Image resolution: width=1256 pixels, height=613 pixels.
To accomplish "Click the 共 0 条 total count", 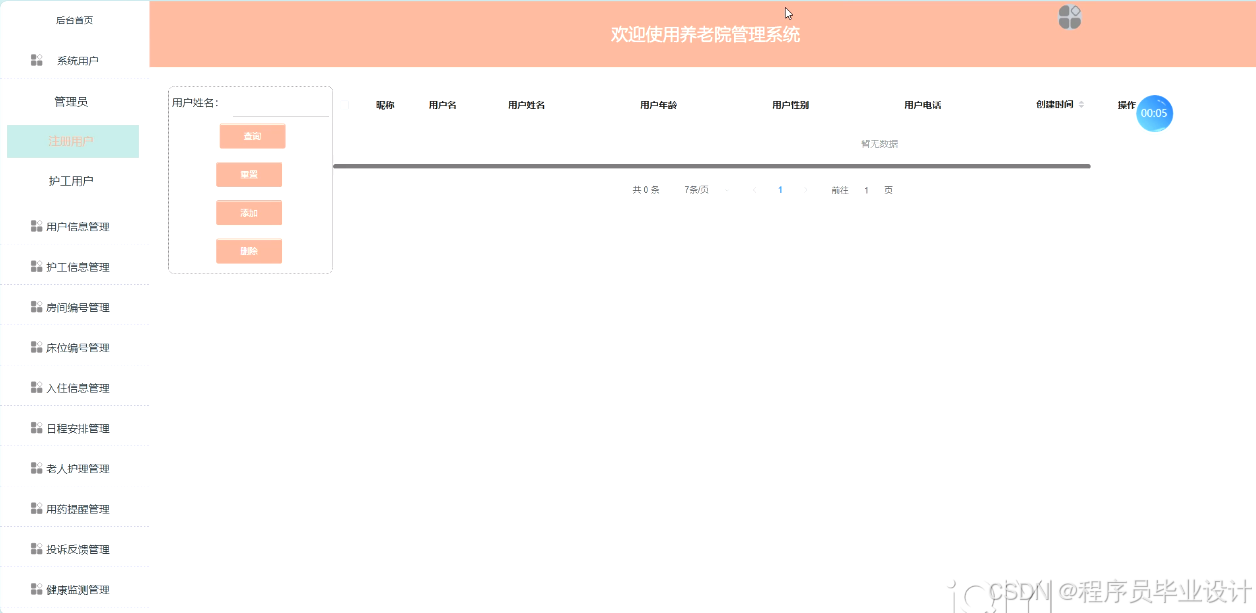I will click(646, 190).
